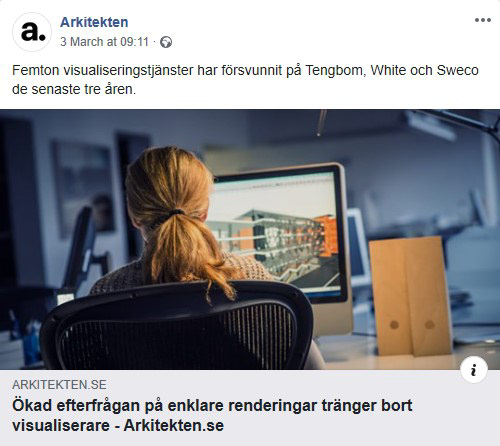Click the building rendering shown on the monitor
This screenshot has height=446, width=500.
[278, 242]
